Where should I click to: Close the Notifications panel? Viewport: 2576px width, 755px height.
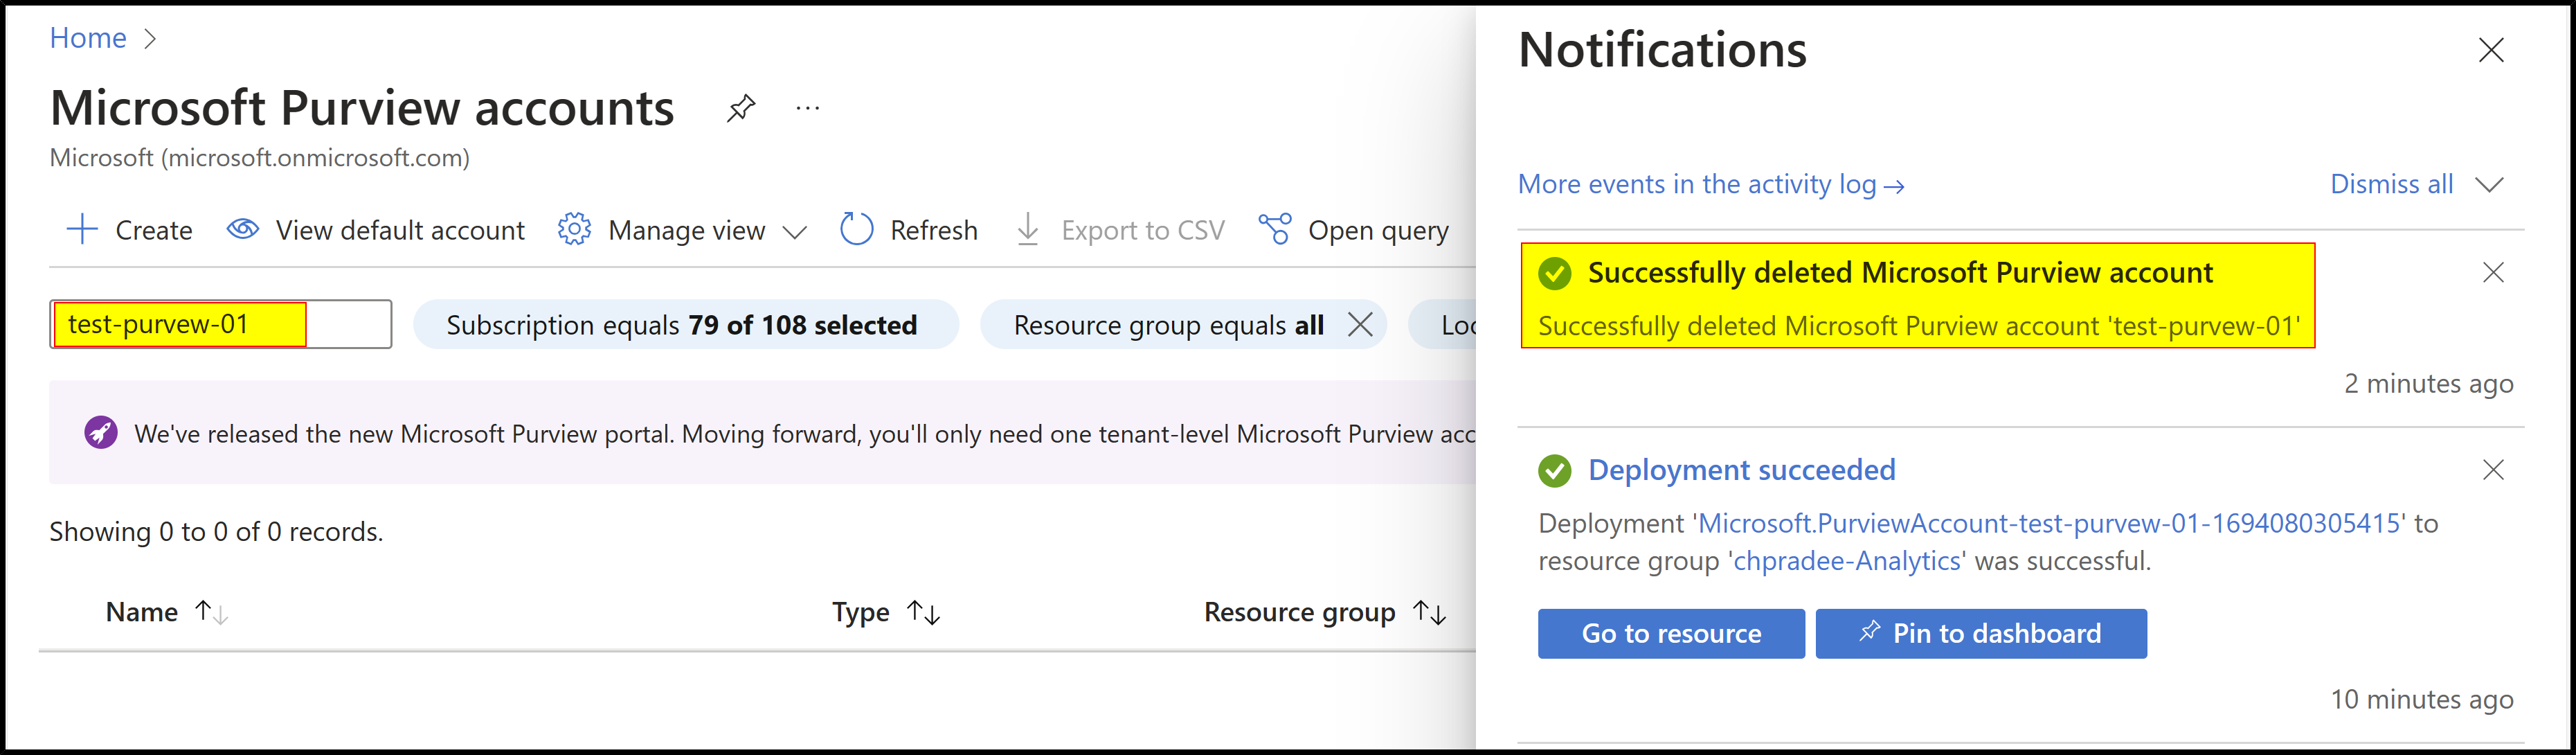[2491, 50]
